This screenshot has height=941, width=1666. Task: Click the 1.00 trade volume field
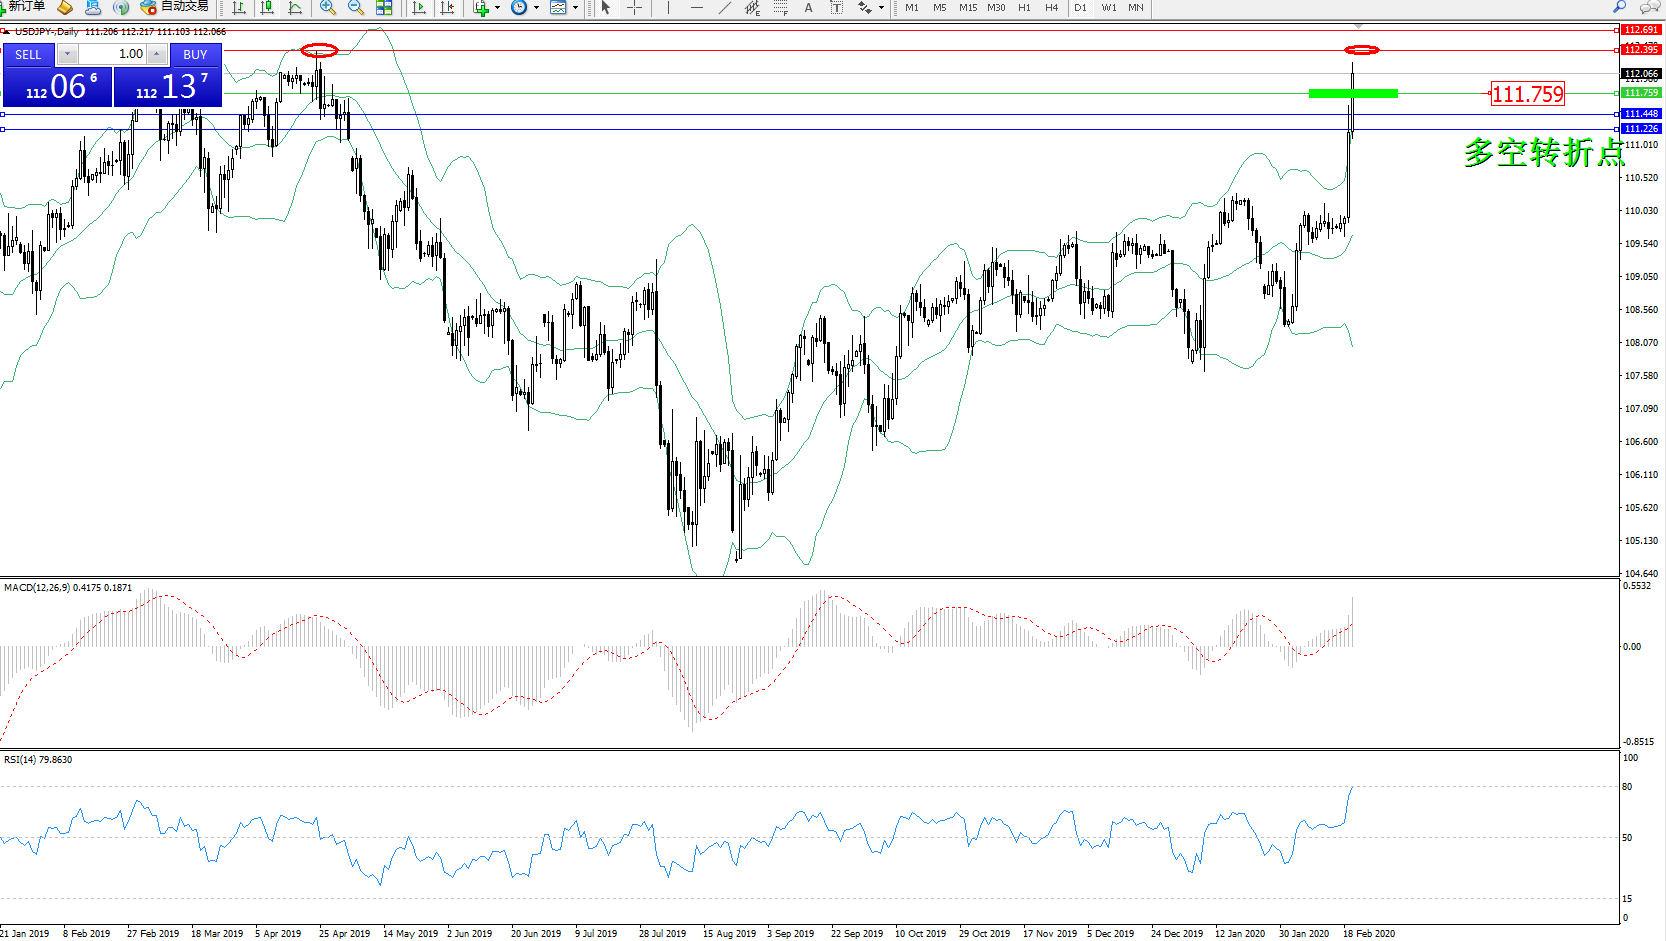click(113, 54)
